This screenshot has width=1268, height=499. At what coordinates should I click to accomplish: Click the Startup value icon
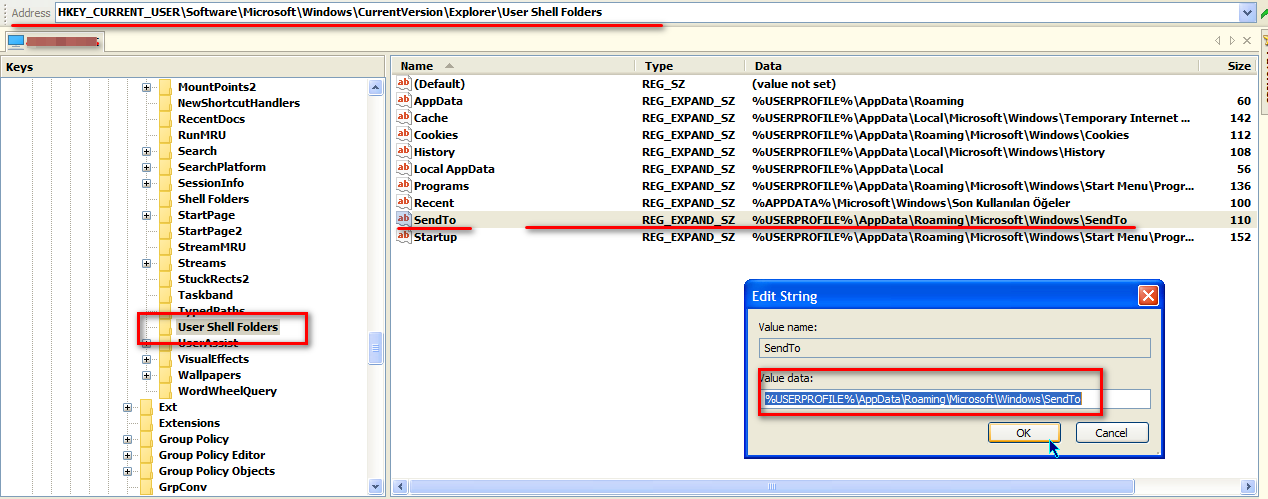(x=404, y=237)
